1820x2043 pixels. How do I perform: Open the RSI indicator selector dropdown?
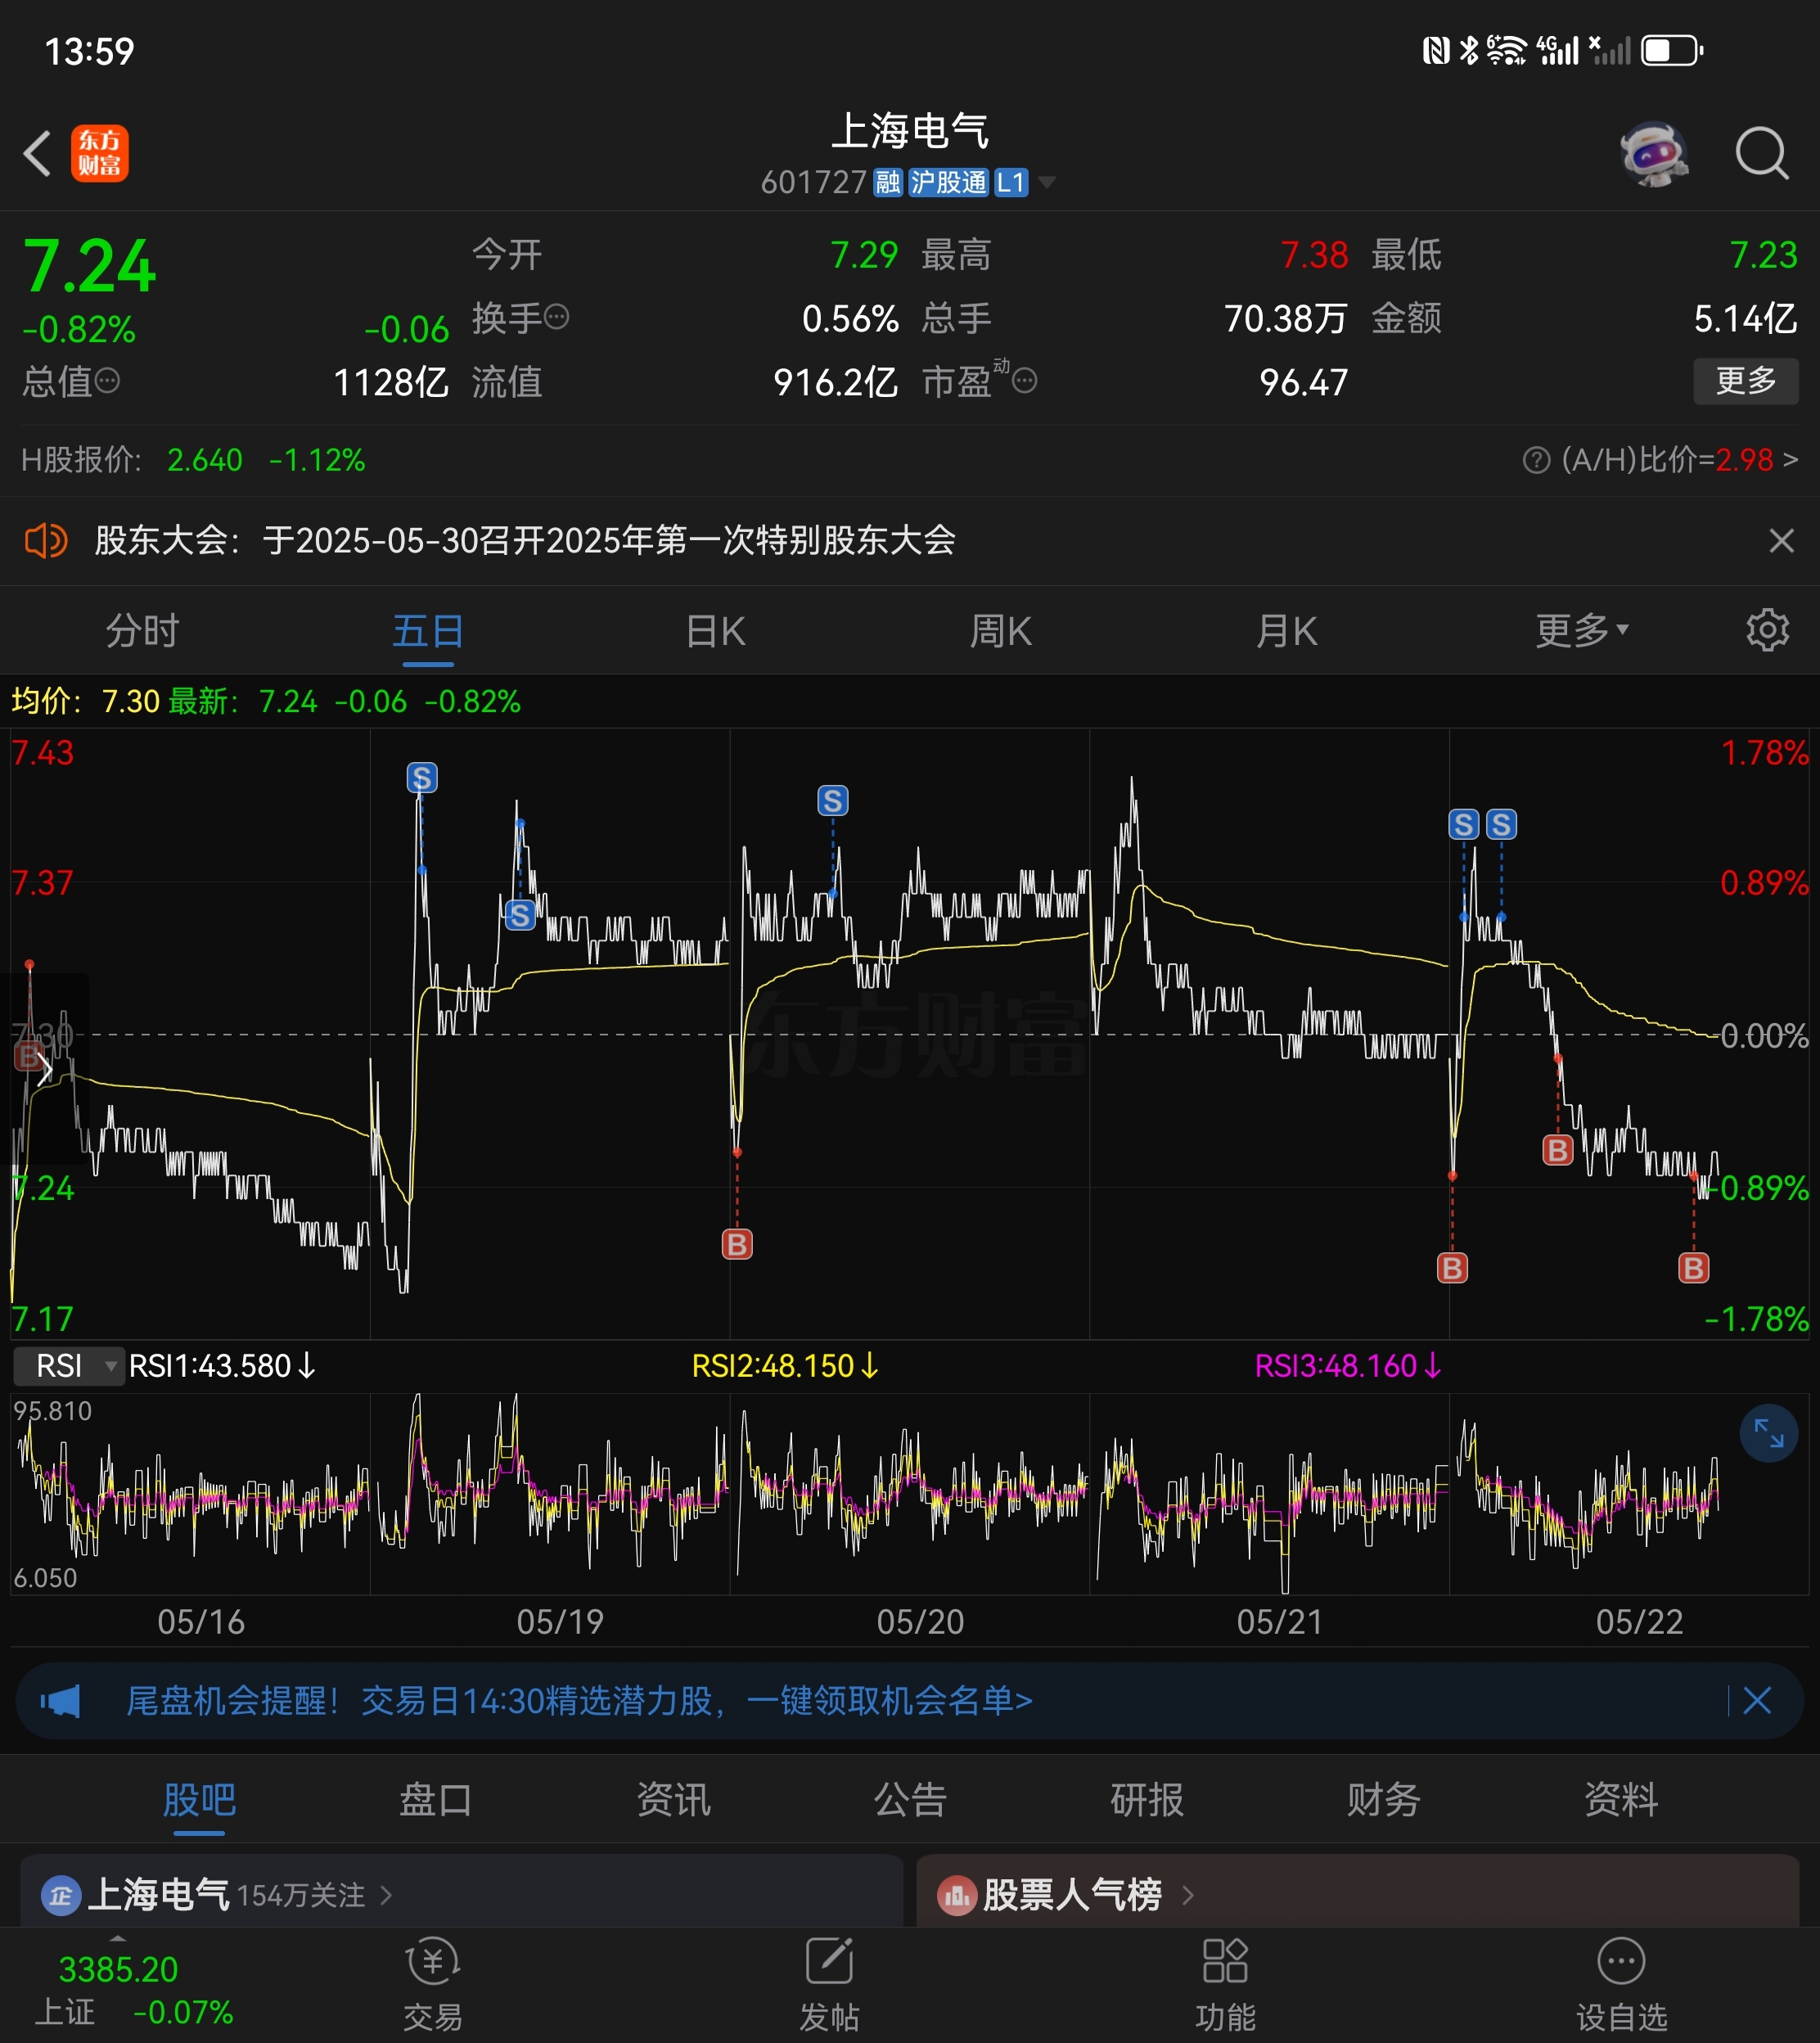coord(69,1365)
